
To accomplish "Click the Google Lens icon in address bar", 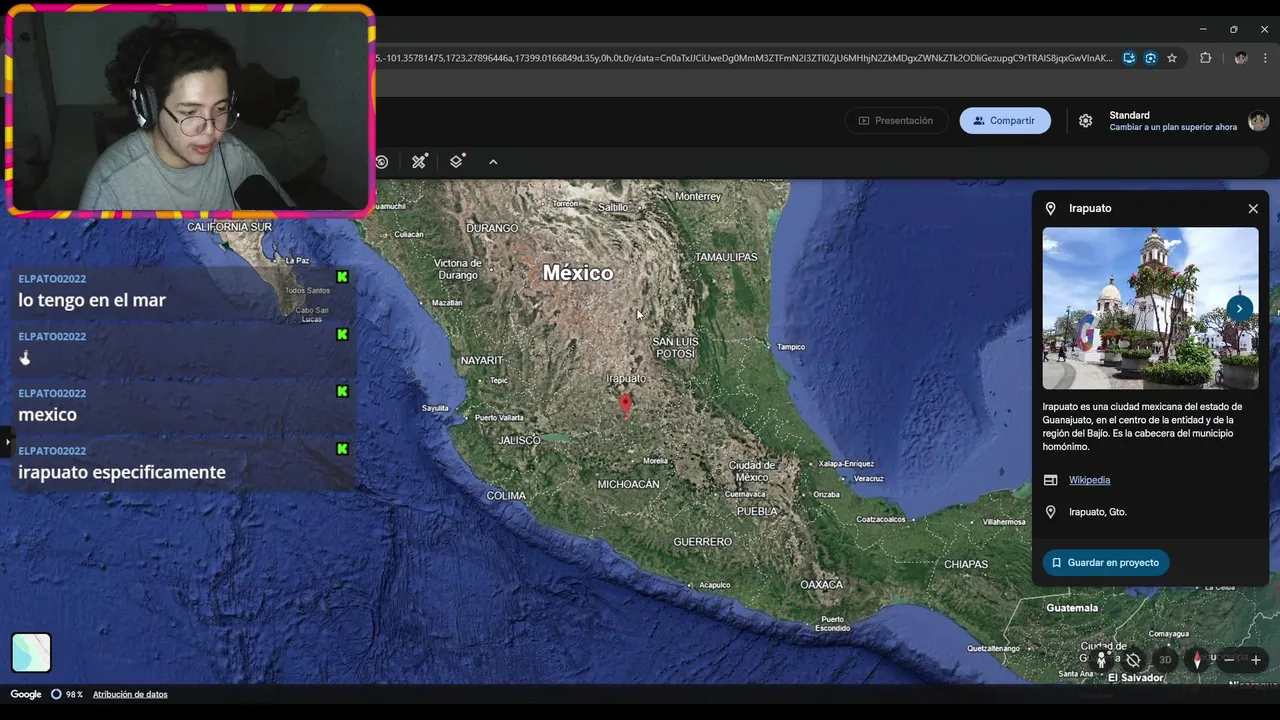I will pos(1150,58).
